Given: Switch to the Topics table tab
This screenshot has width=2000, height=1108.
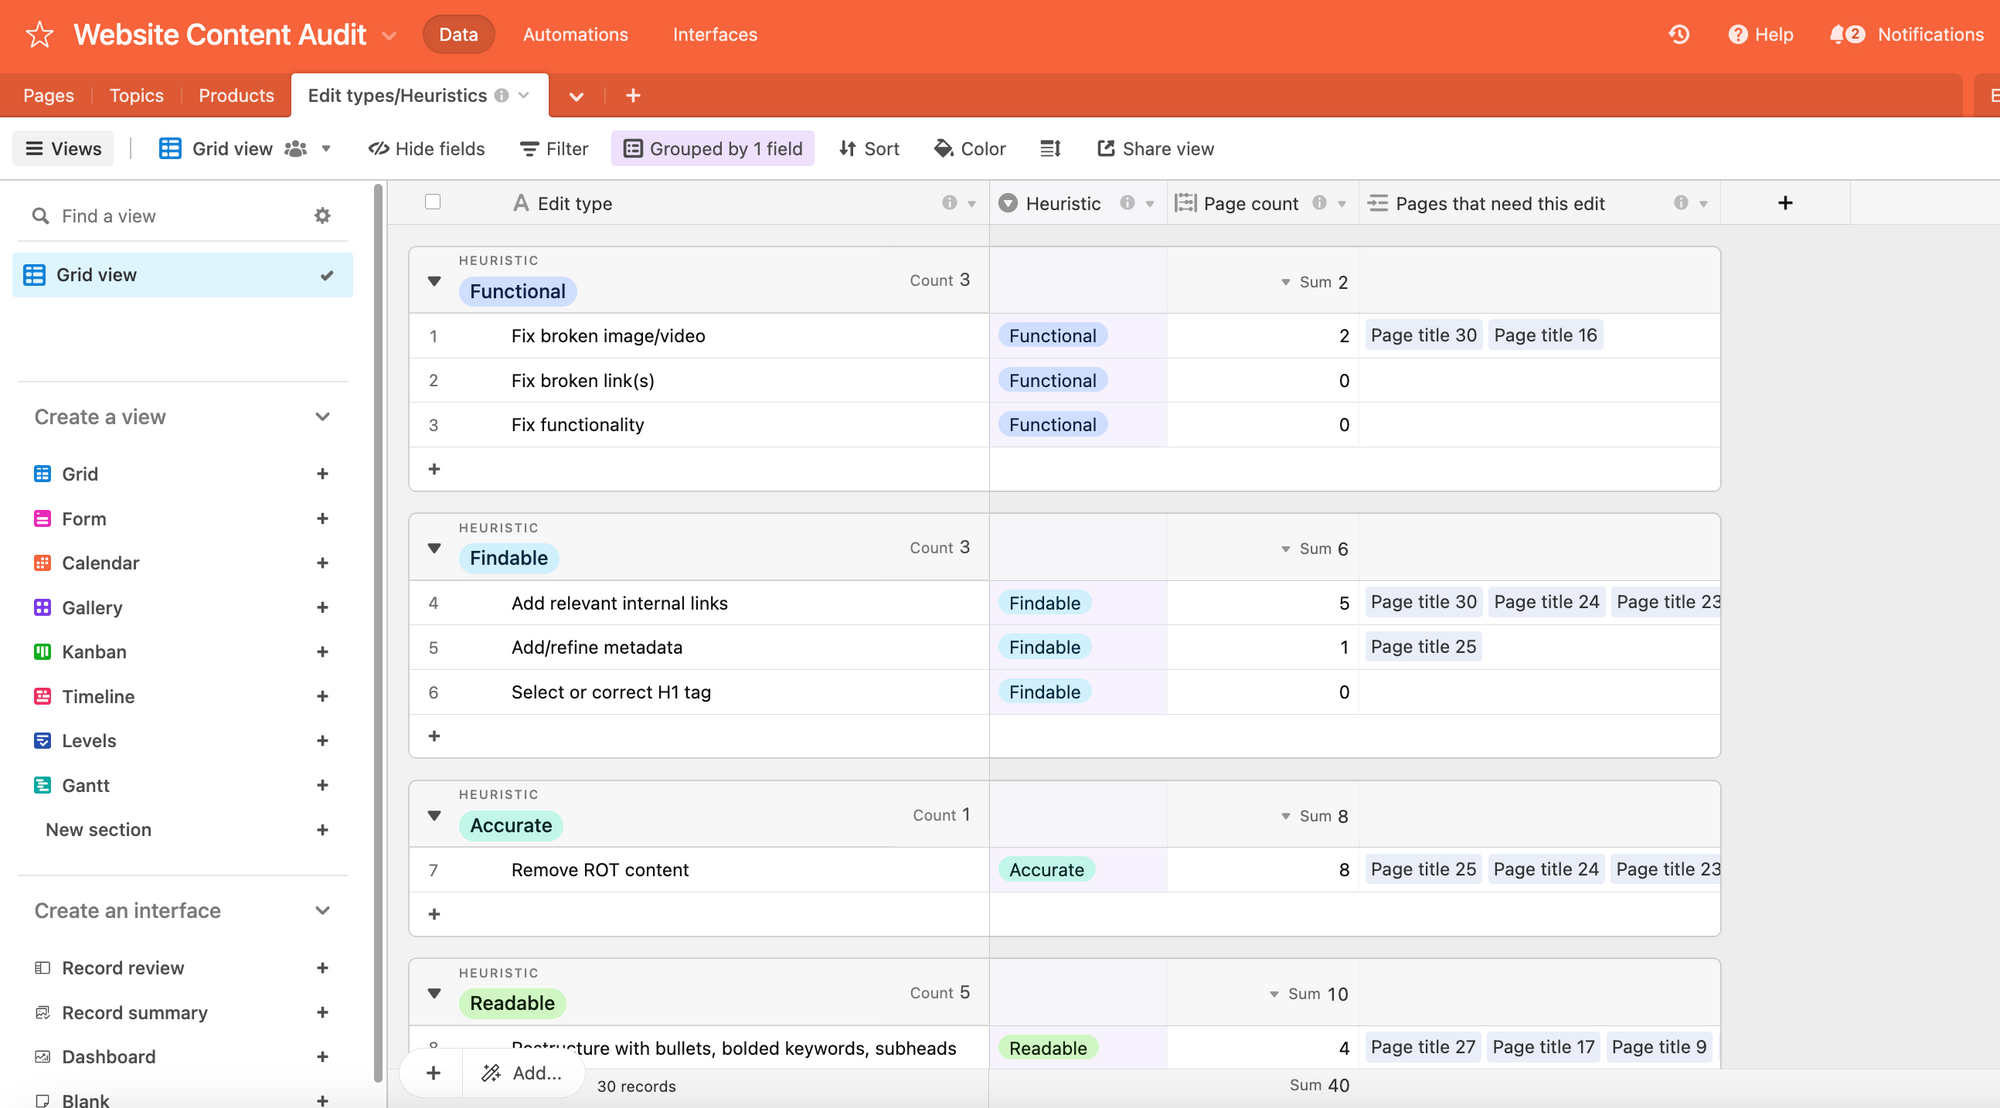Looking at the screenshot, I should (137, 96).
